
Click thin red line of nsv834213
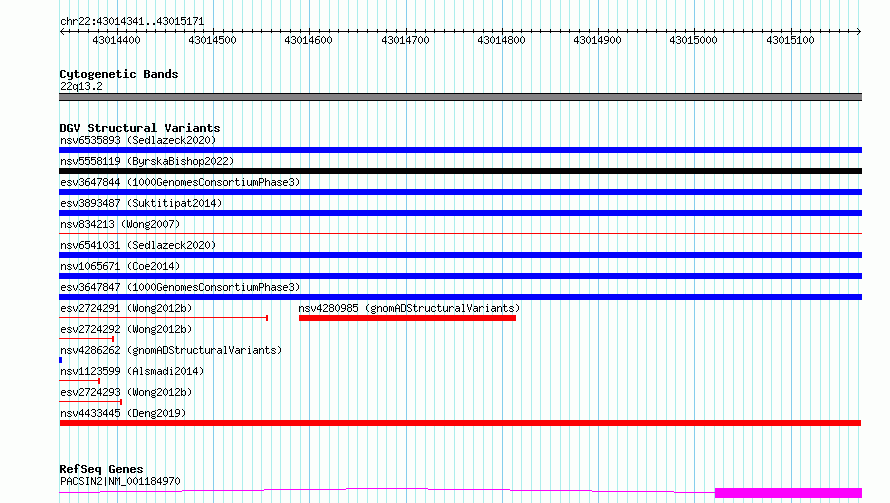pyautogui.click(x=460, y=233)
